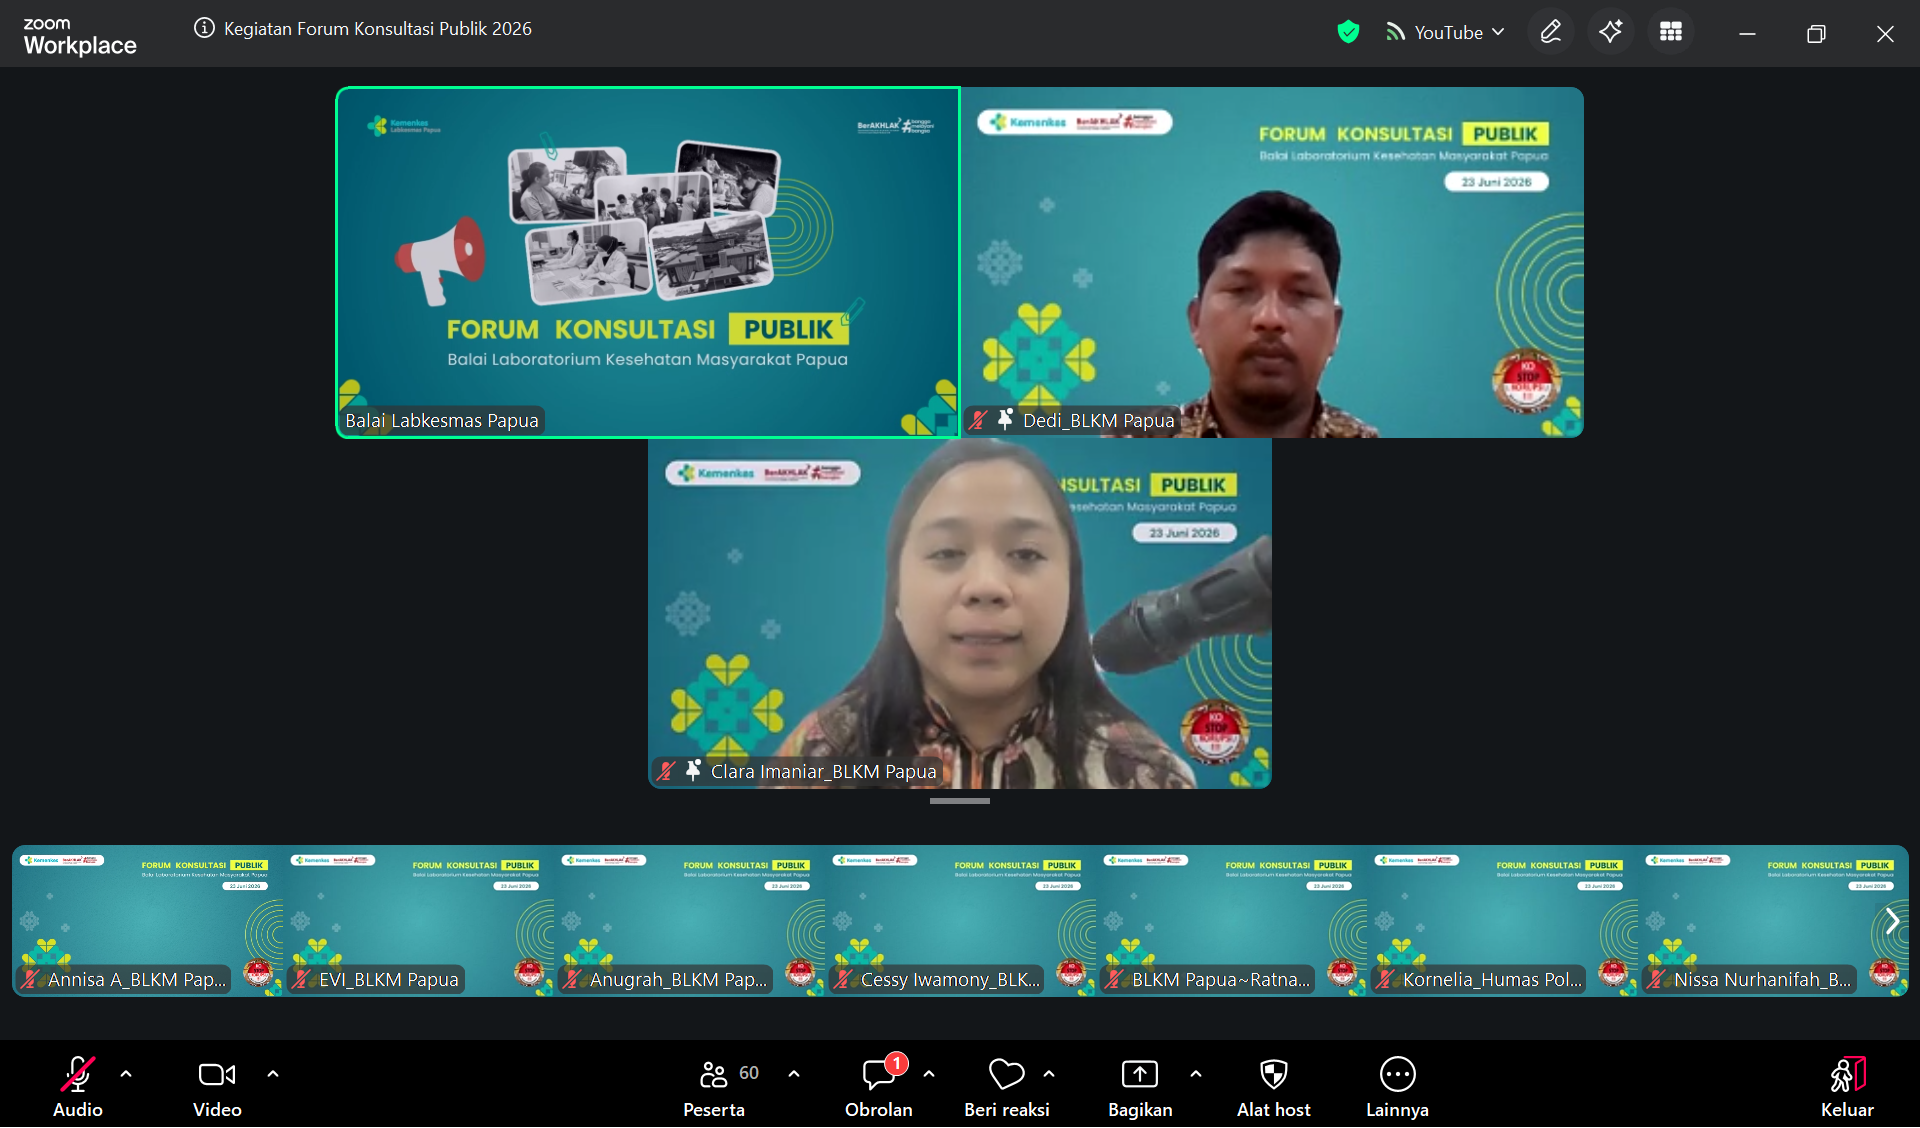Select Dedi_BLKM Papua video tile
The width and height of the screenshot is (1920, 1128).
(x=1272, y=262)
